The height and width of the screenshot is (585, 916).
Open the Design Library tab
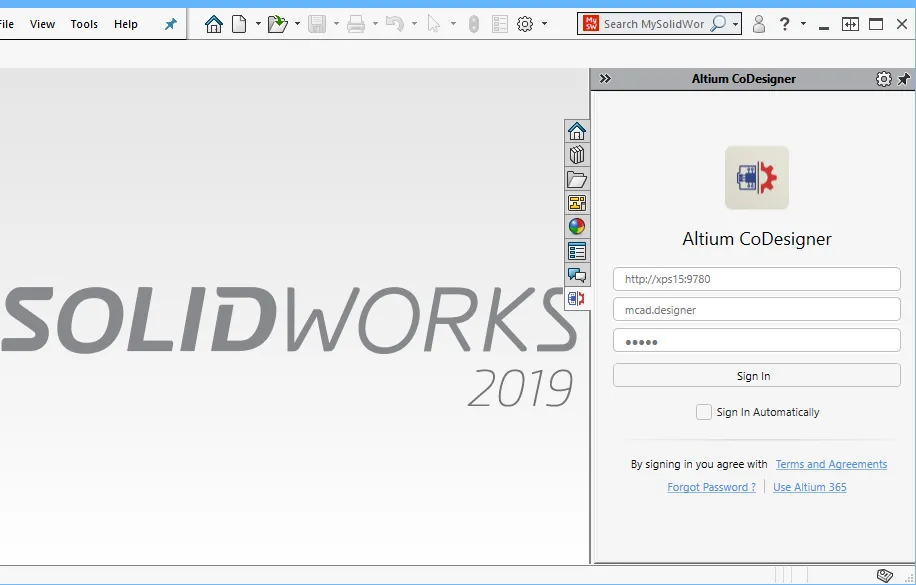click(577, 155)
